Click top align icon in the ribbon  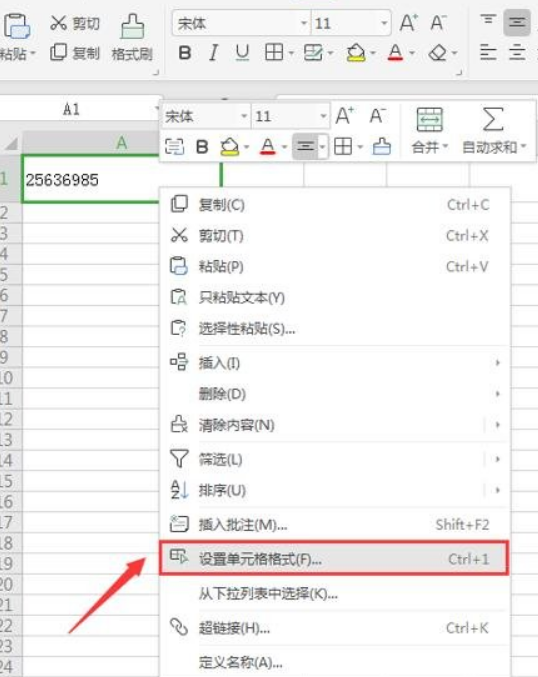pos(488,22)
